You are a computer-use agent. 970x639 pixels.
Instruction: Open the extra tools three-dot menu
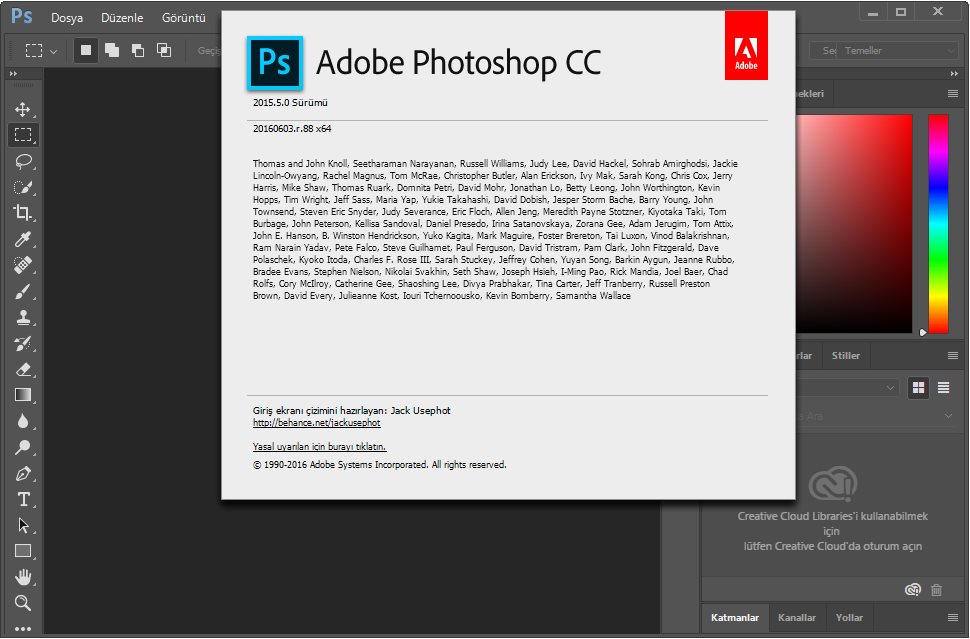point(23,628)
